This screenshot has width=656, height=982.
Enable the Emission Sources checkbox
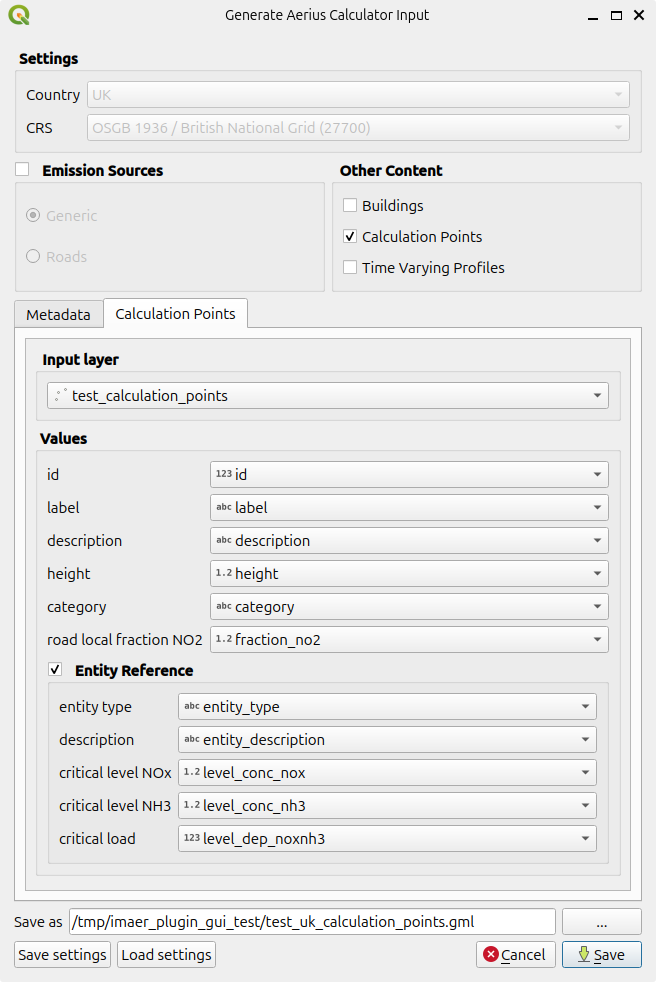[22, 170]
